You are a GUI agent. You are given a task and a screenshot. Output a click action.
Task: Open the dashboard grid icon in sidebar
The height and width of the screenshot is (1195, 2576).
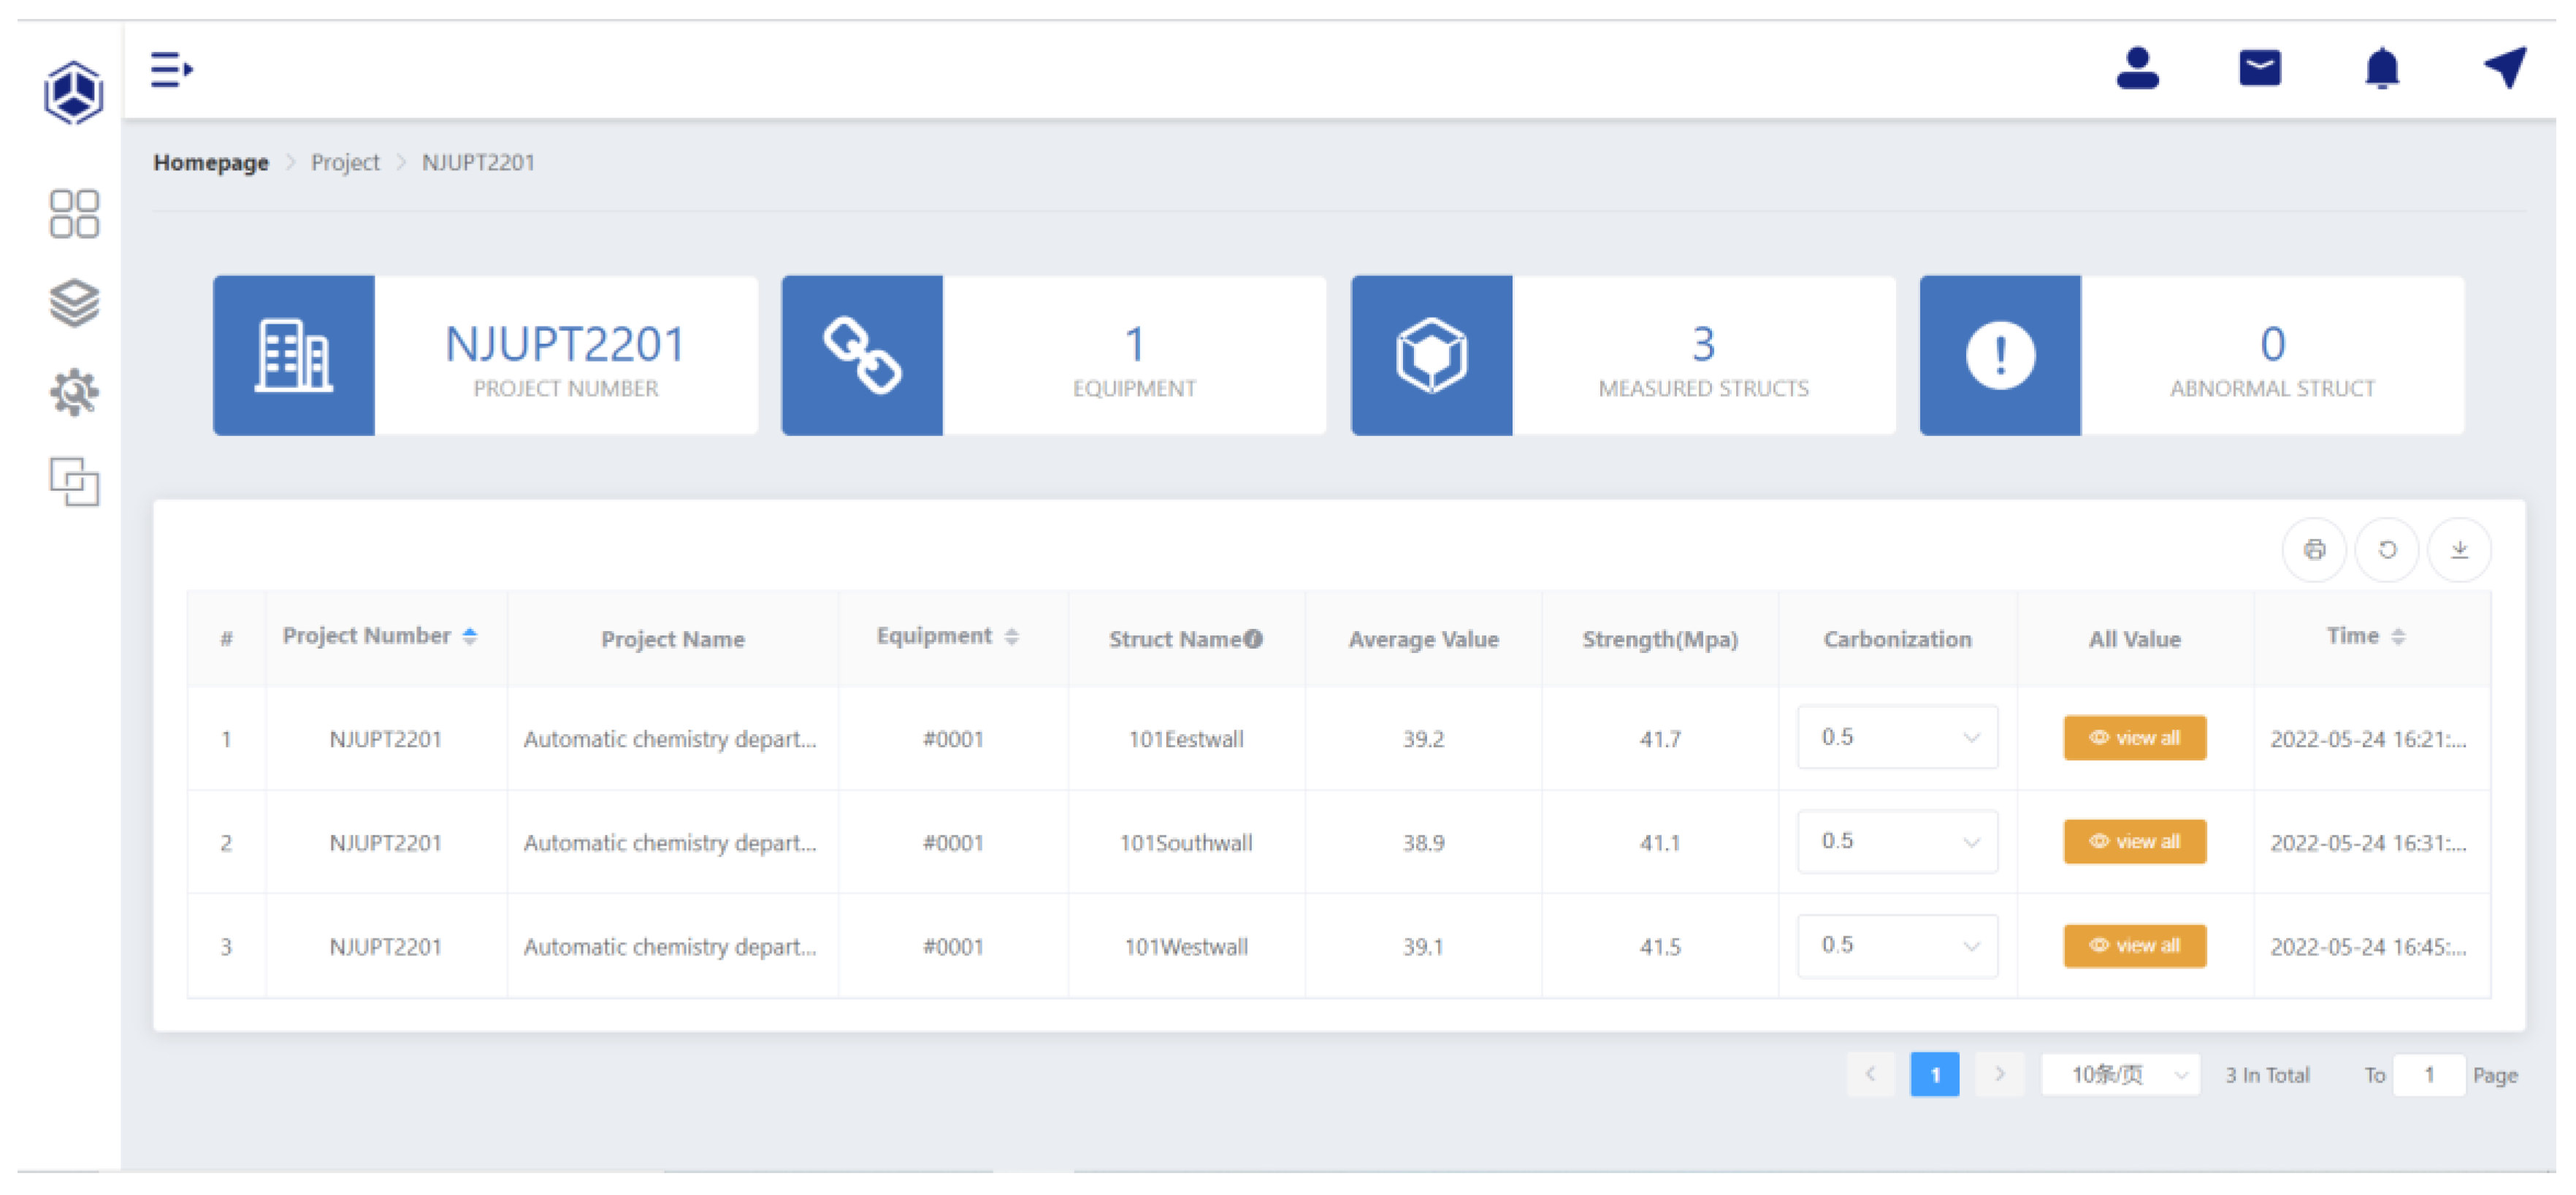click(x=74, y=214)
